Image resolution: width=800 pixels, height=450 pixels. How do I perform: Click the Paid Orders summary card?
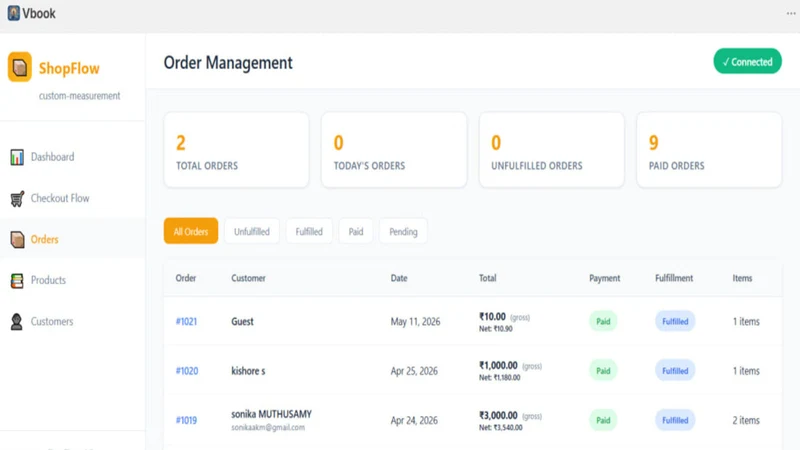709,150
